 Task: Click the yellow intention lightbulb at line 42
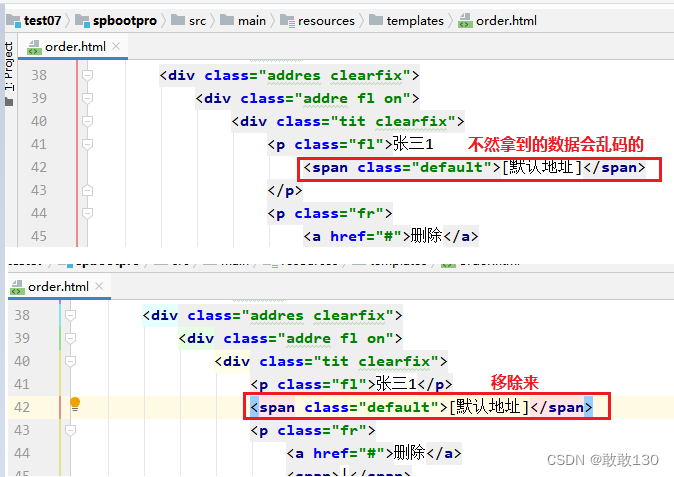click(75, 404)
